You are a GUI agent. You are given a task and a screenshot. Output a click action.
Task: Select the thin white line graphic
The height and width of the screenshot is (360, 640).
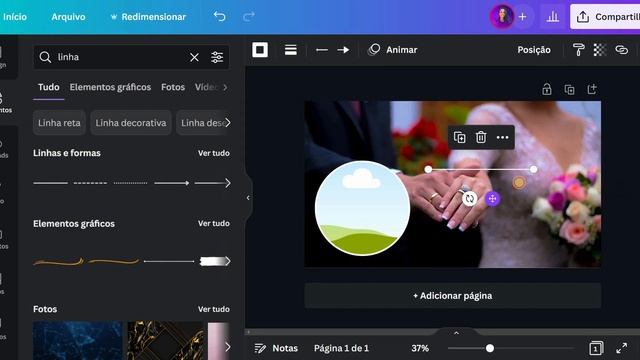[x=169, y=261]
